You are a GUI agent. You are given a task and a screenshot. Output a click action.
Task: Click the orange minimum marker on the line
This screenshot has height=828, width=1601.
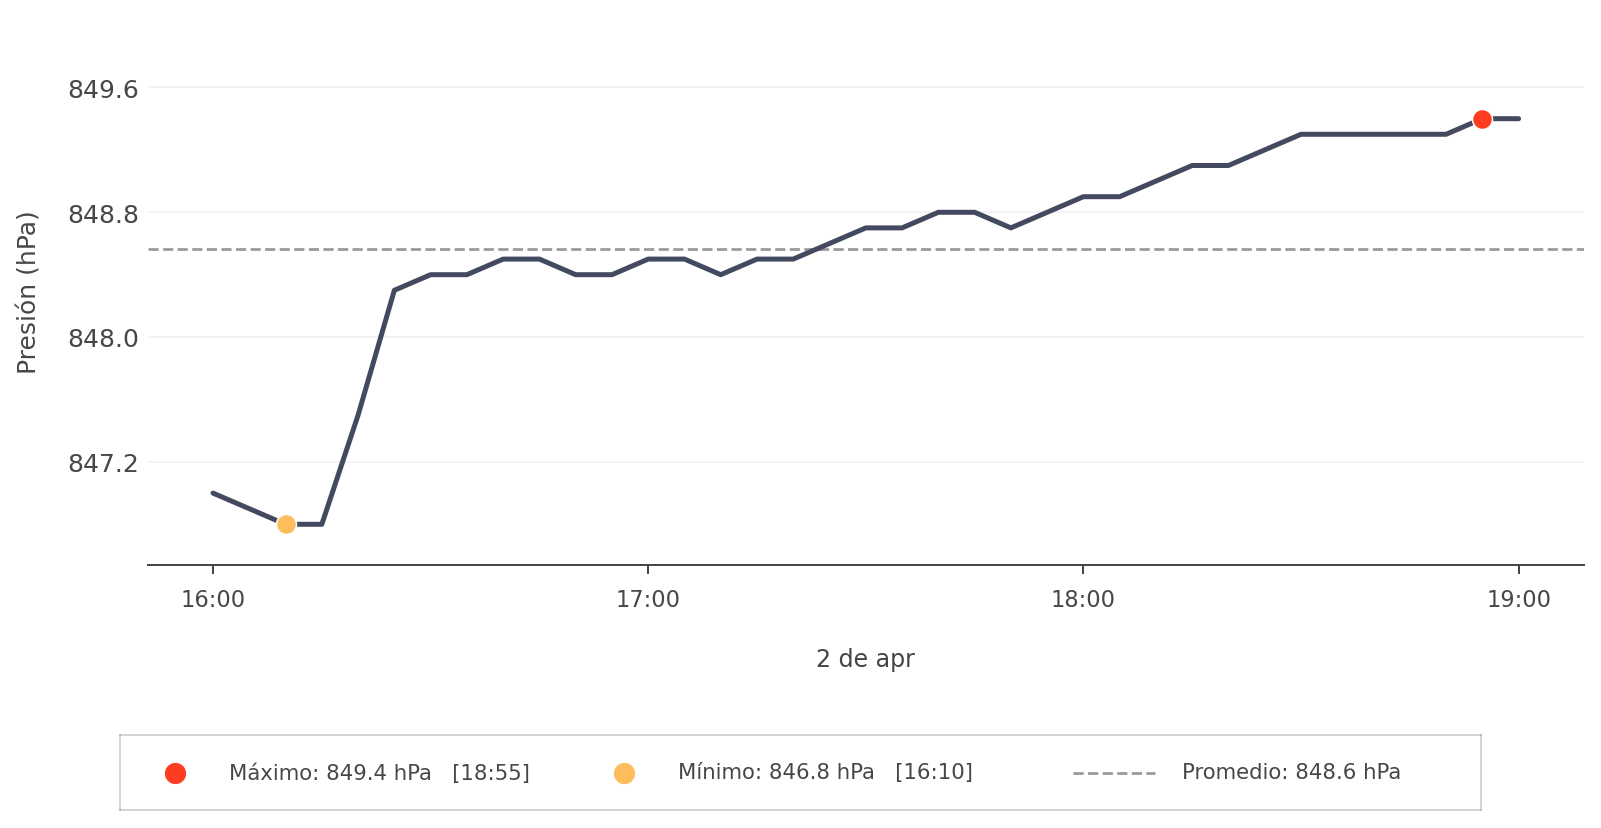(x=286, y=524)
